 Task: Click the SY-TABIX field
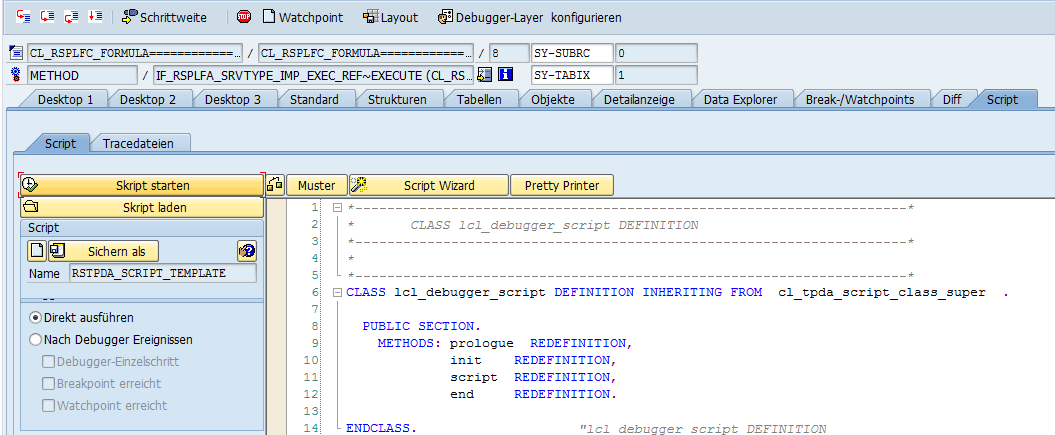572,75
